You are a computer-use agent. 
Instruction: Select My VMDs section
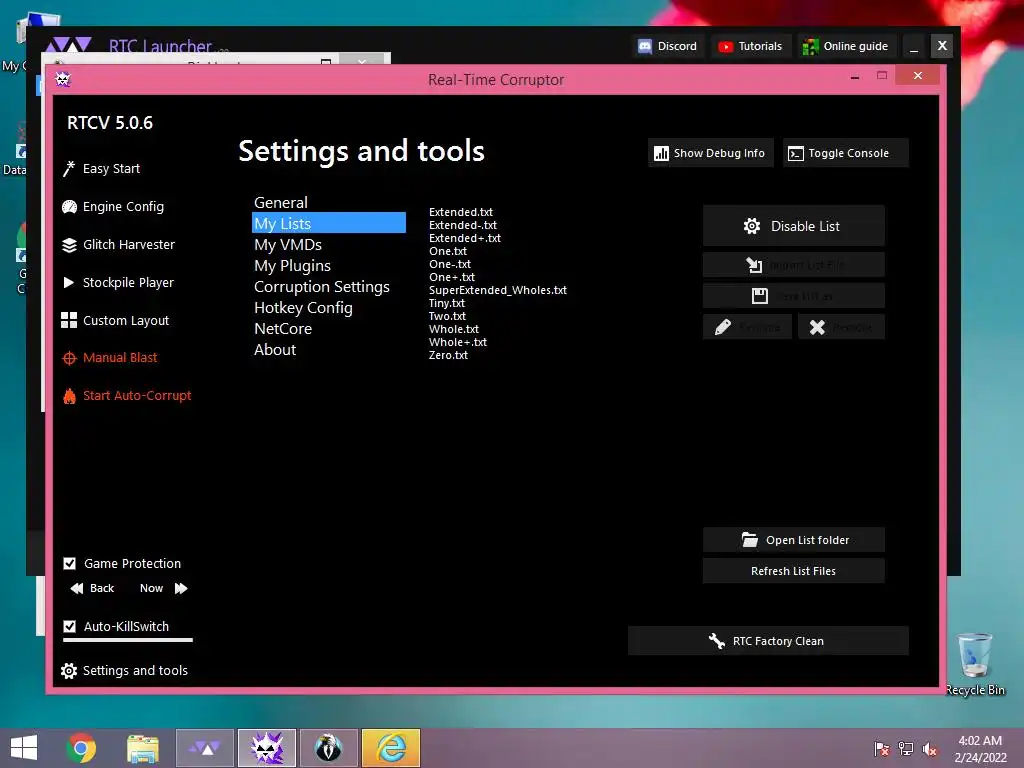288,244
